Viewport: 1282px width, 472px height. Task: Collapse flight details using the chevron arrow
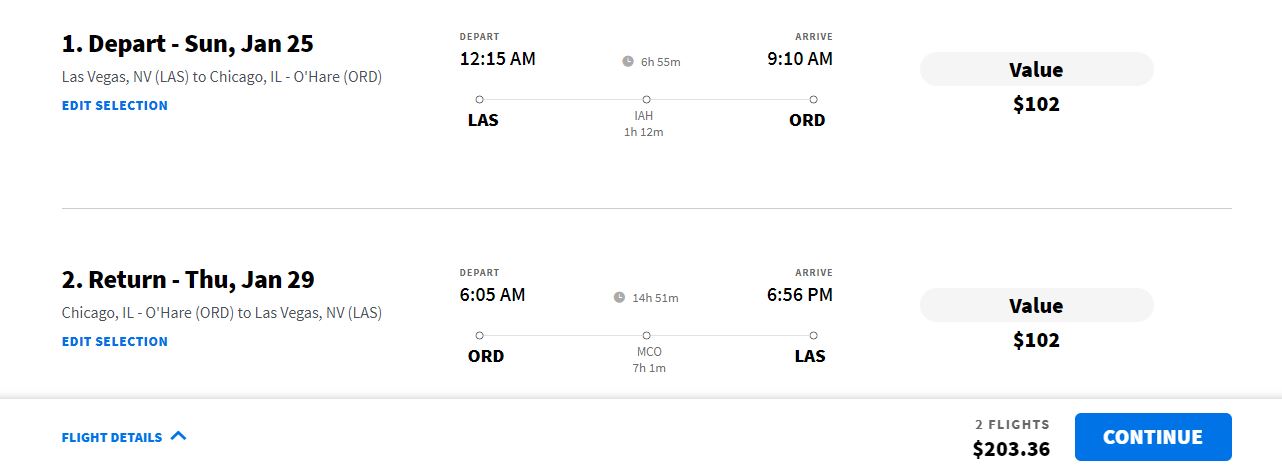[x=179, y=436]
